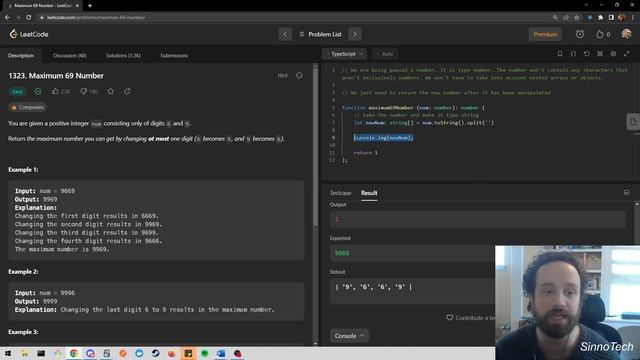Switch to the Discussion tab
This screenshot has height=360, width=640.
70,56
